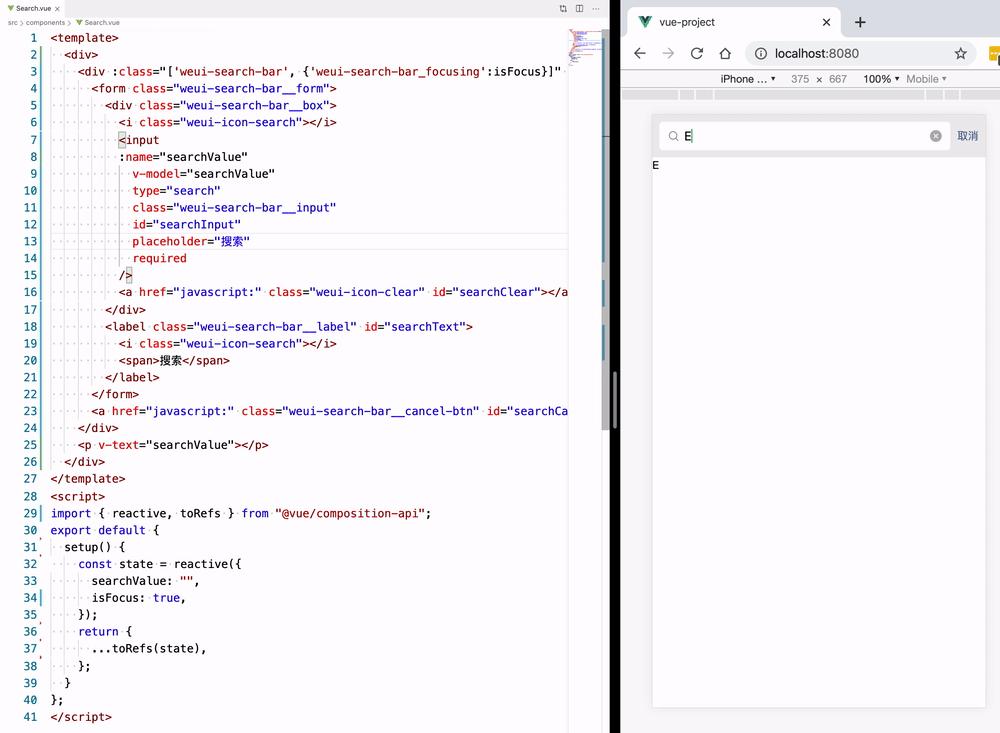Viewport: 1000px width, 733px height.
Task: Open the Mobile throttling dropdown
Action: point(923,78)
